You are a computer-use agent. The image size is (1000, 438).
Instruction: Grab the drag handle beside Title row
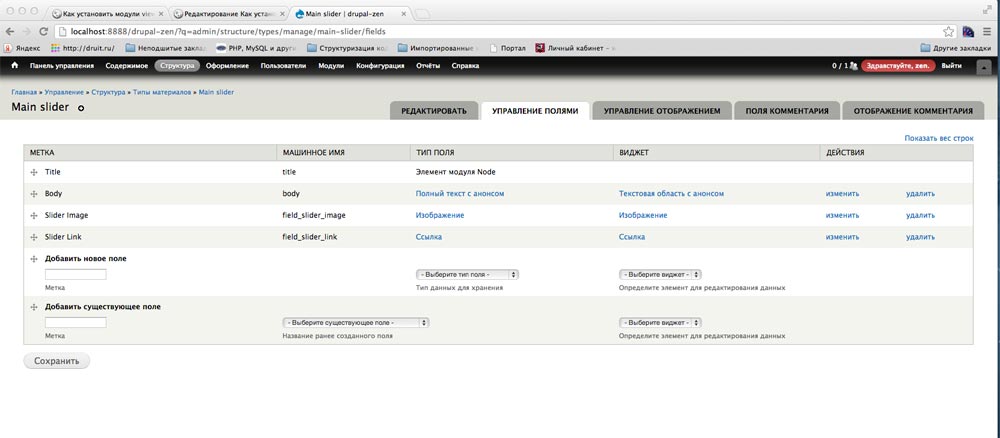35,172
